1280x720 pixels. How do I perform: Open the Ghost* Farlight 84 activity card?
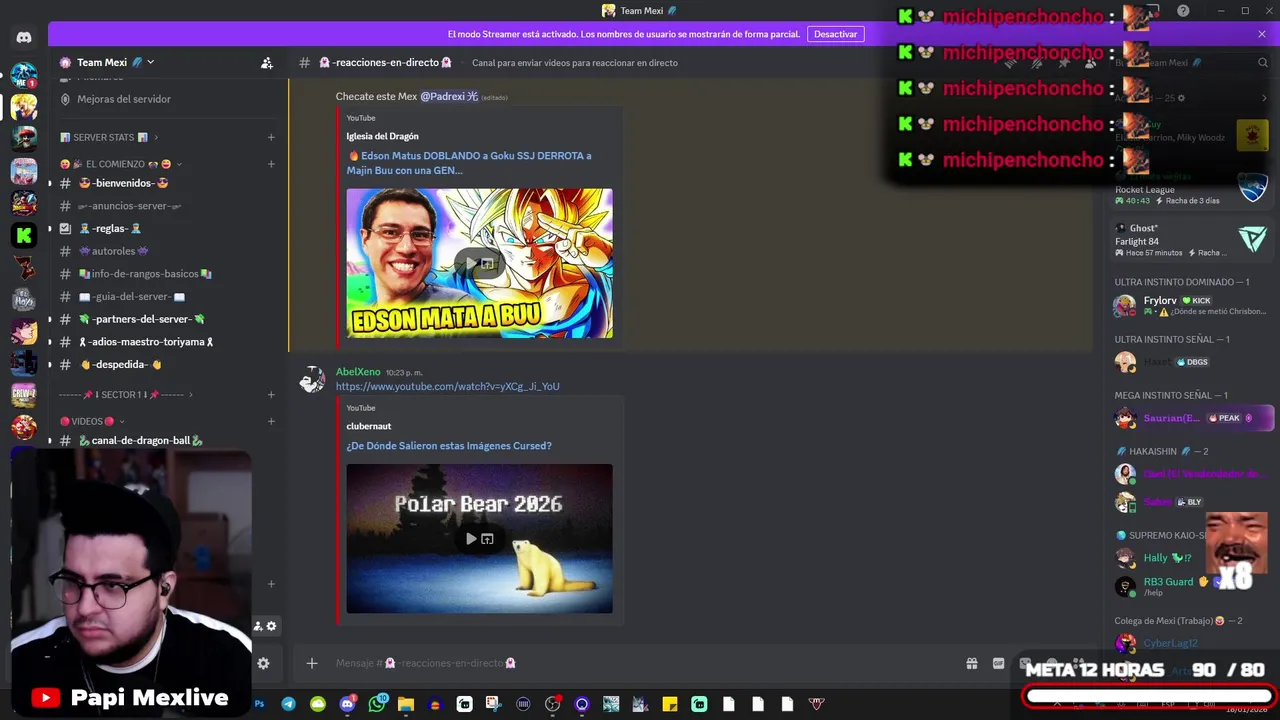[1191, 240]
